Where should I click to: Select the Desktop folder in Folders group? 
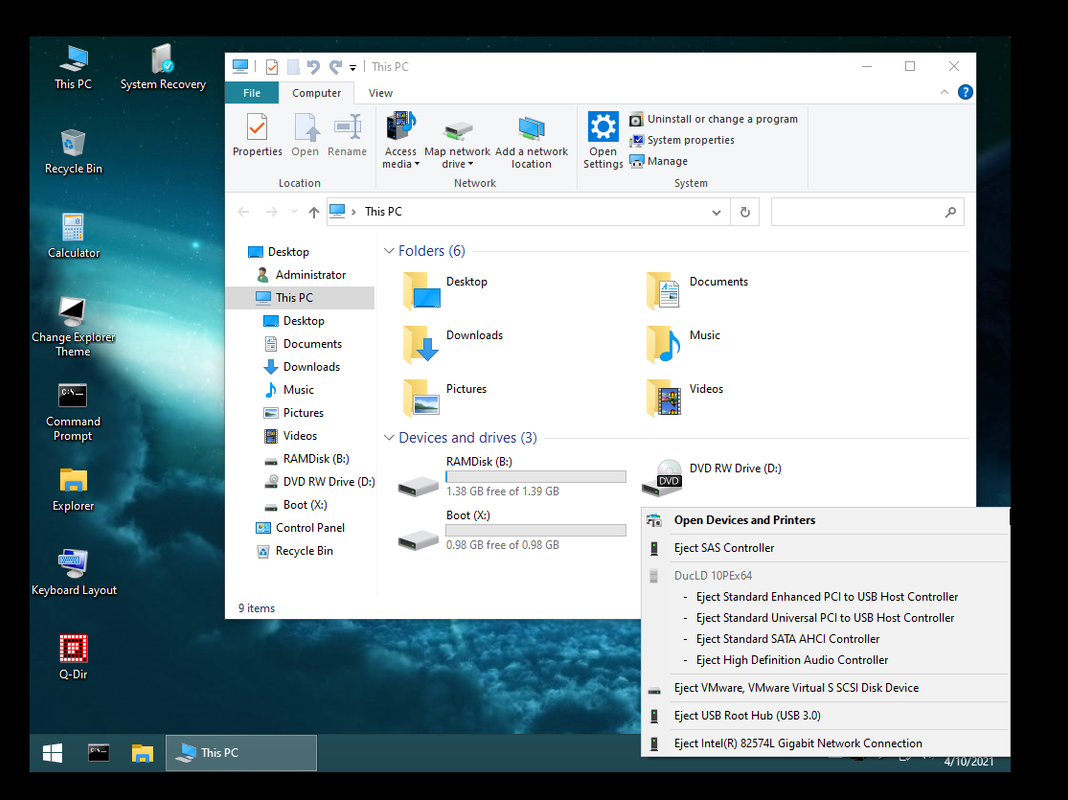[x=446, y=290]
